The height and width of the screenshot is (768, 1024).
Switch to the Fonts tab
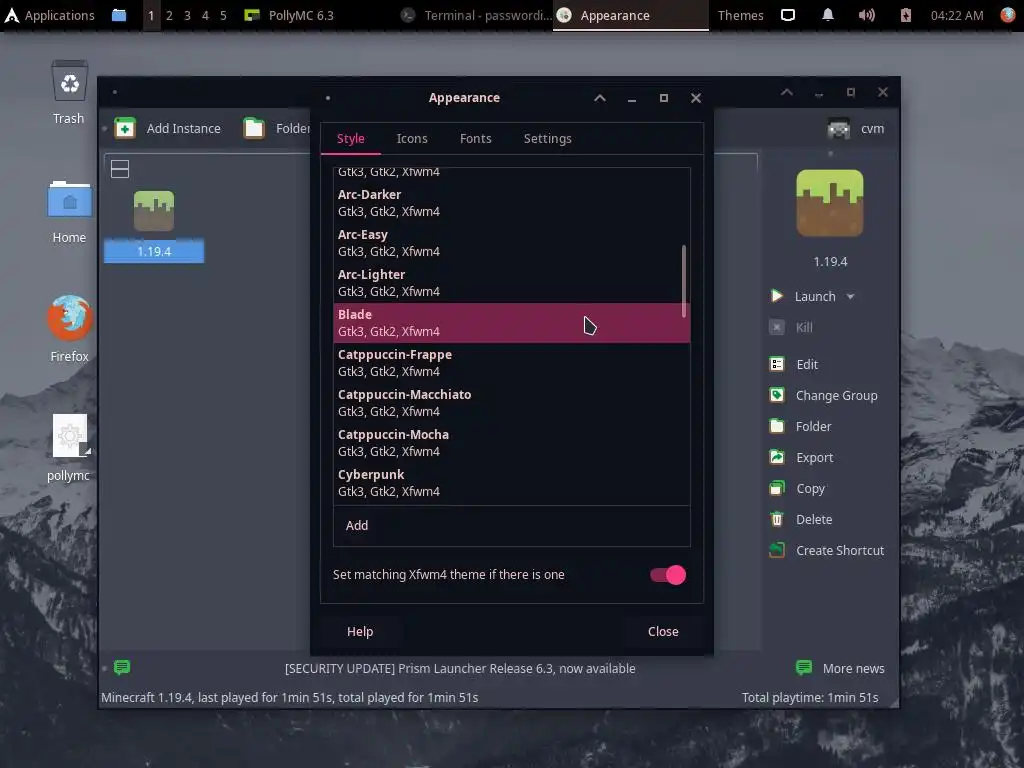tap(475, 138)
